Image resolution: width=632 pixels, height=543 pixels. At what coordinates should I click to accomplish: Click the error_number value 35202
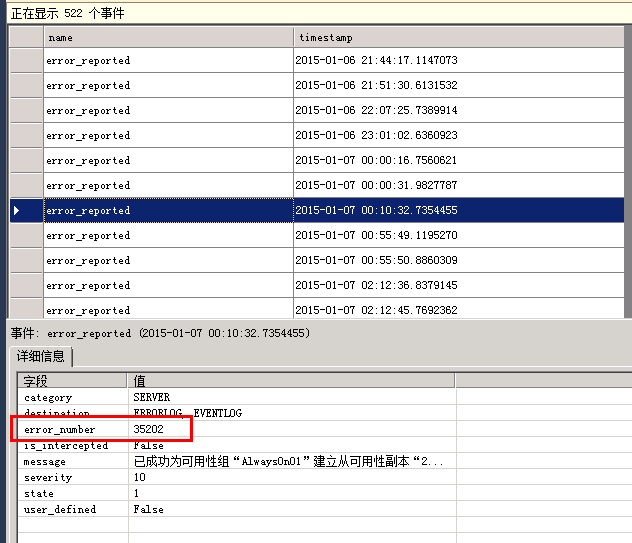coord(149,430)
